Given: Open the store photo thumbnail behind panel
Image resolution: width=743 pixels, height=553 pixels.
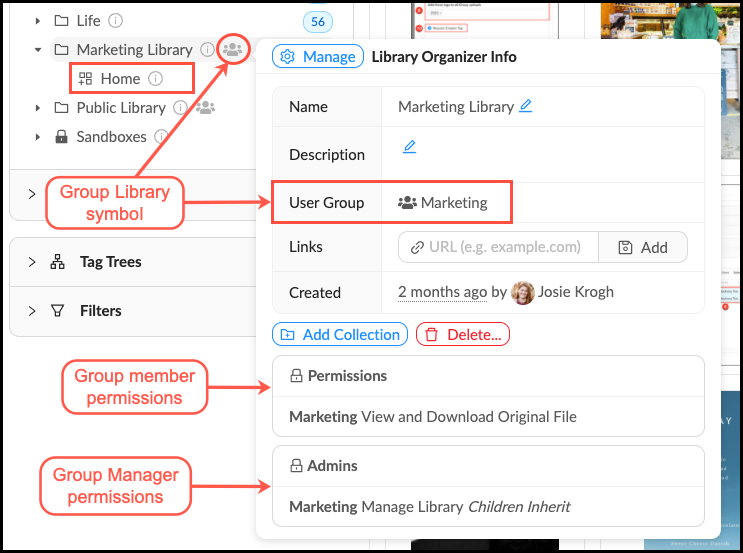Looking at the screenshot, I should pos(671,21).
